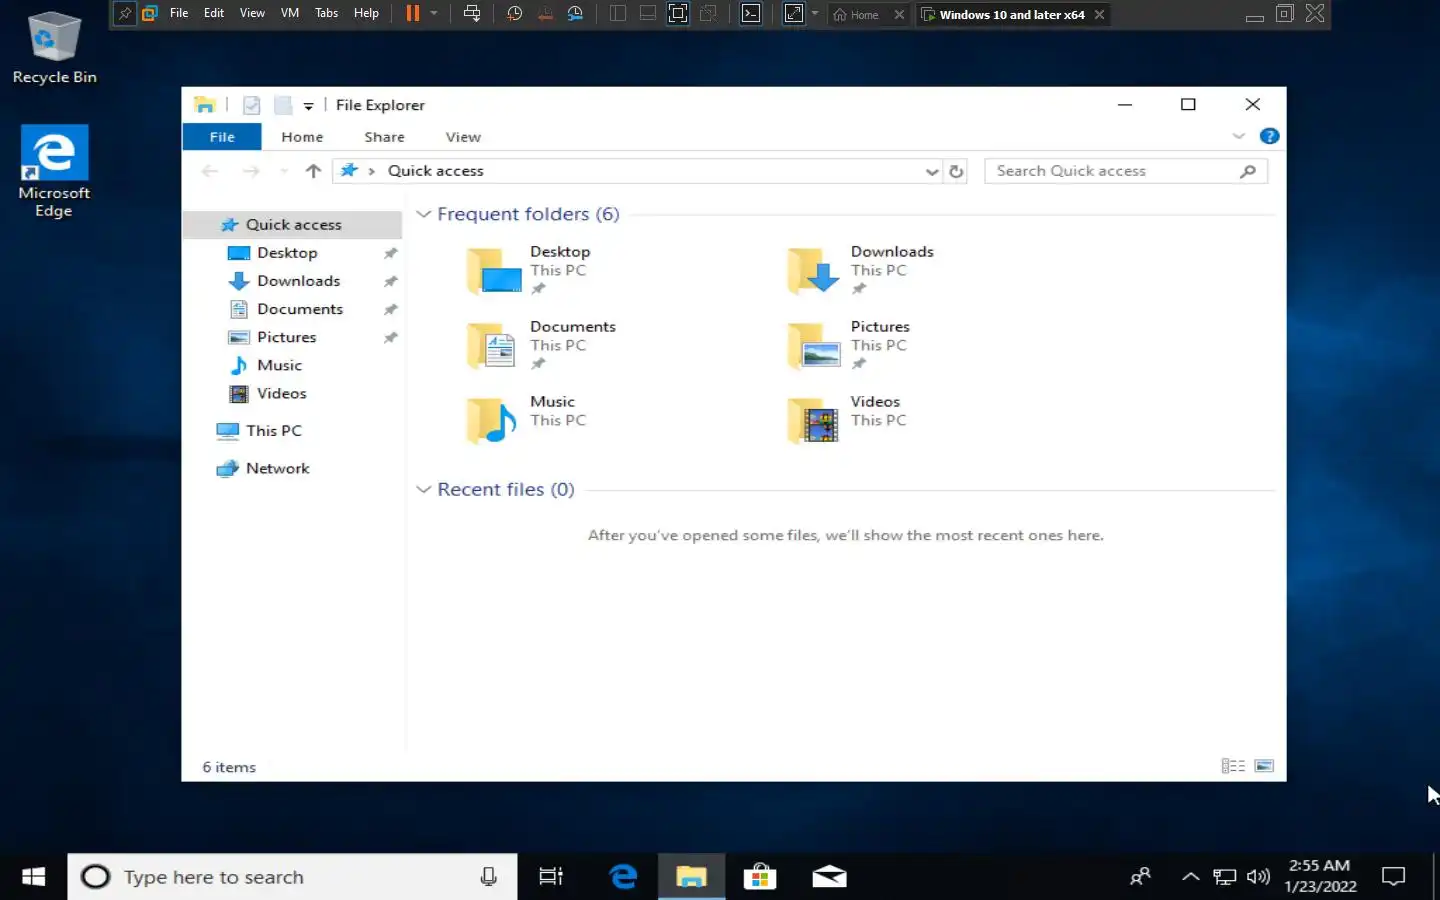Switch to the View ribbon tab in File Explorer
This screenshot has height=900, width=1440.
click(463, 137)
